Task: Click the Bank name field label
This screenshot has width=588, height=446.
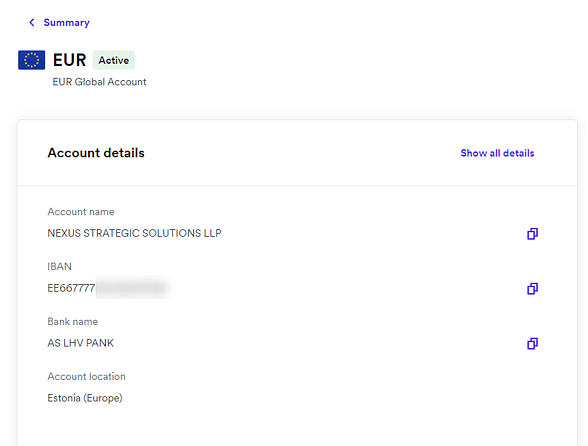Action: click(72, 321)
